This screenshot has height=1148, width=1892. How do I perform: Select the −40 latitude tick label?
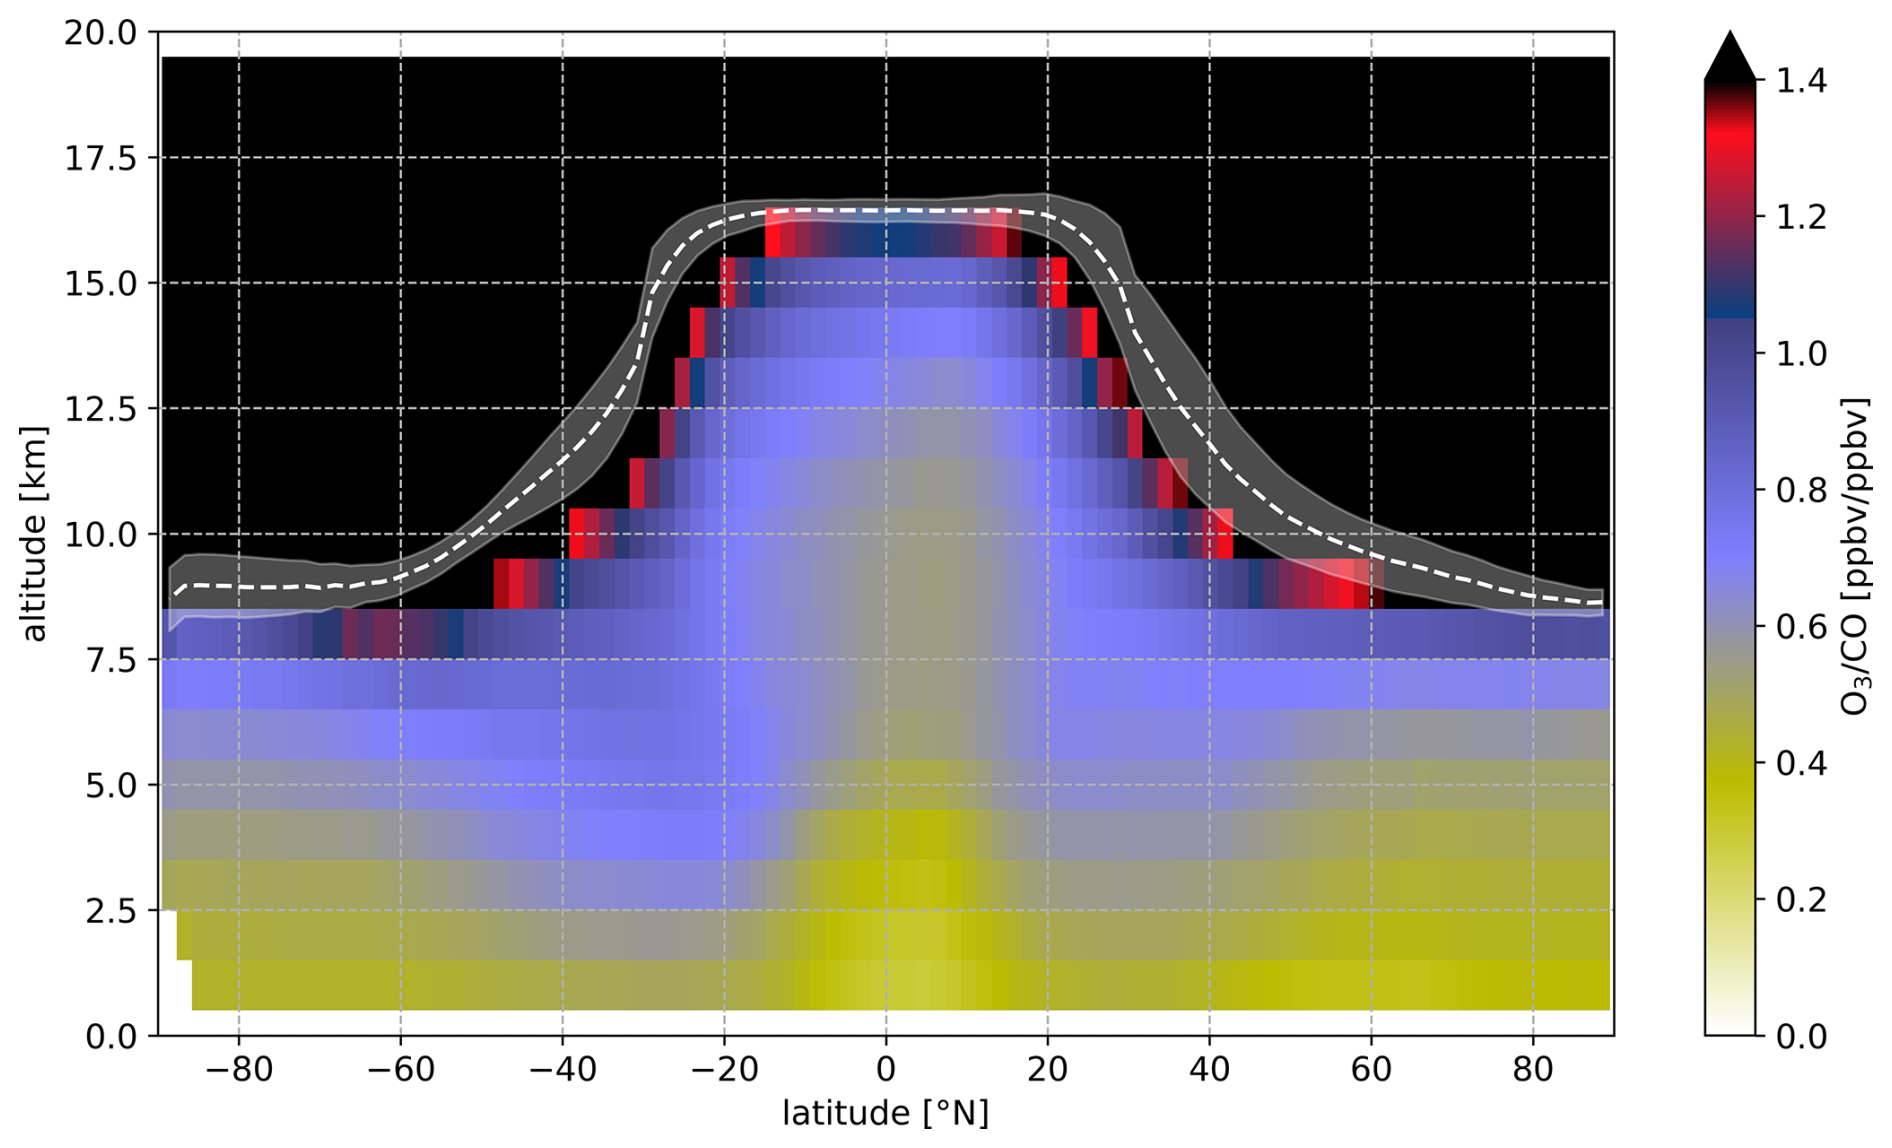pyautogui.click(x=561, y=1070)
